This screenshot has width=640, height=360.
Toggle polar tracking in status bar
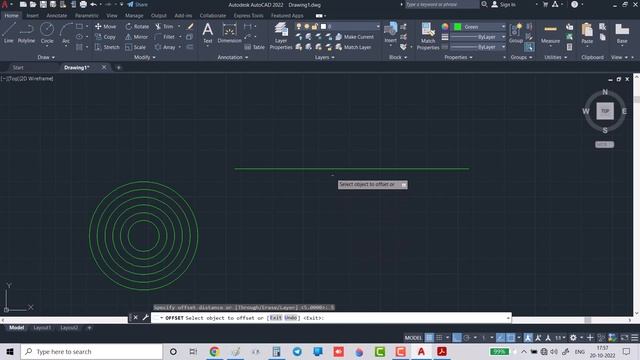[x=467, y=338]
